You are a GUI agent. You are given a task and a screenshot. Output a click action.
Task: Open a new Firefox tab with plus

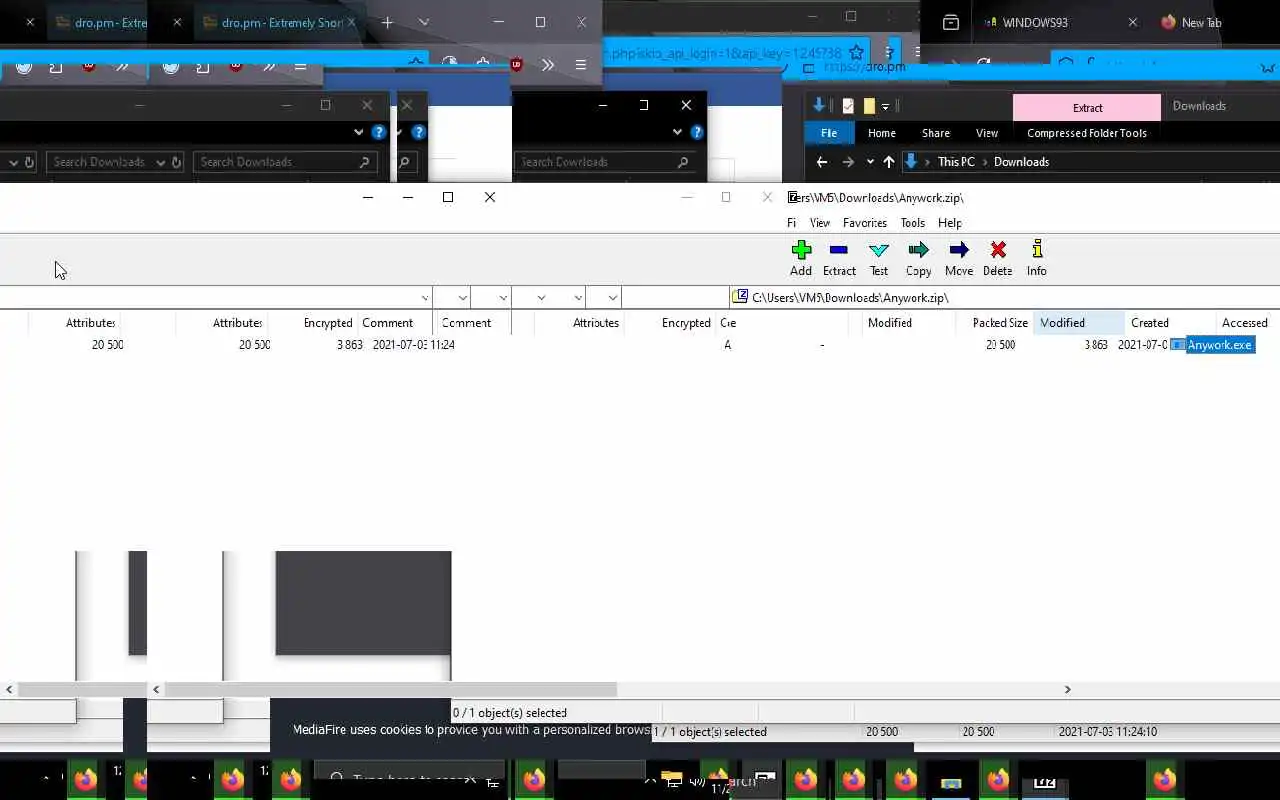[x=387, y=22]
